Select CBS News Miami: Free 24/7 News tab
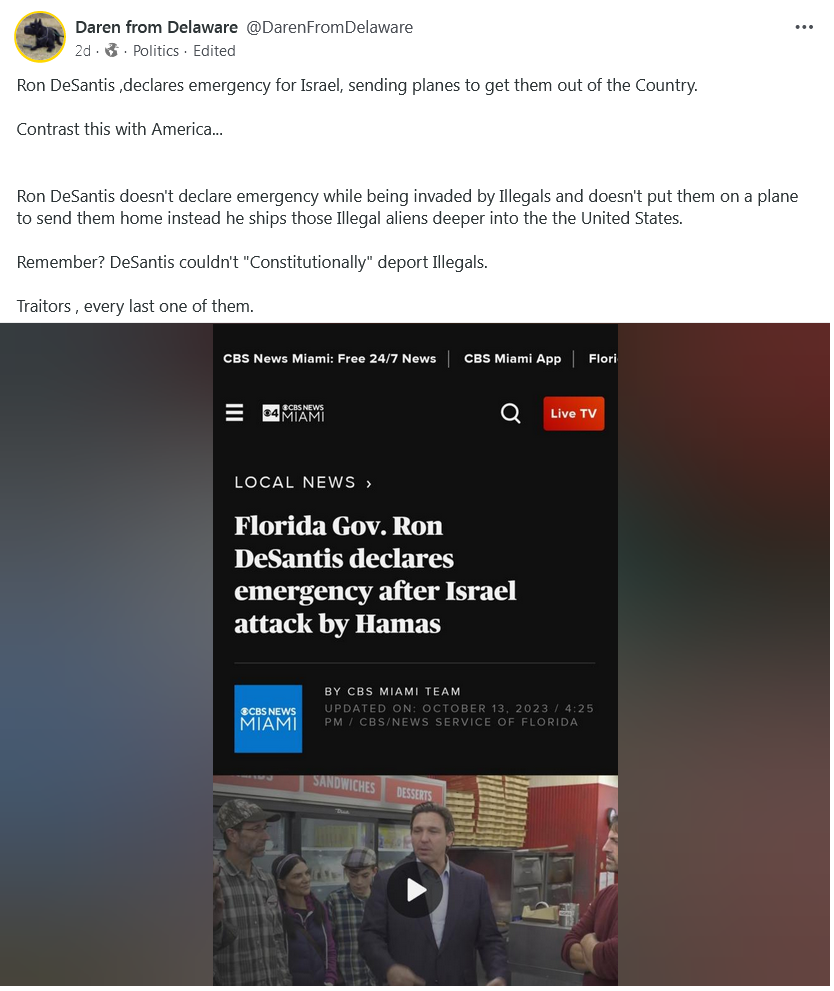 (329, 358)
